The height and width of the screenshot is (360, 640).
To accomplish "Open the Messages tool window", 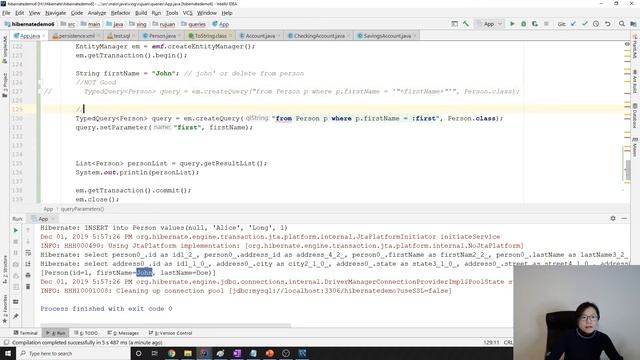I will tap(123, 333).
